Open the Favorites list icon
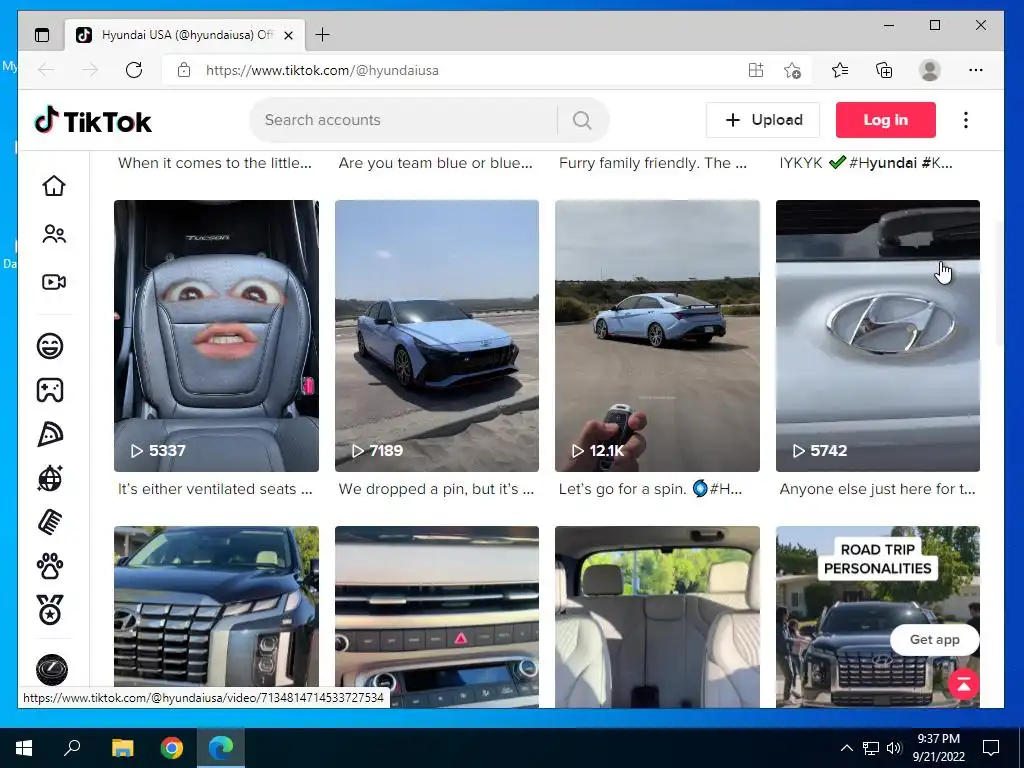 pyautogui.click(x=840, y=70)
